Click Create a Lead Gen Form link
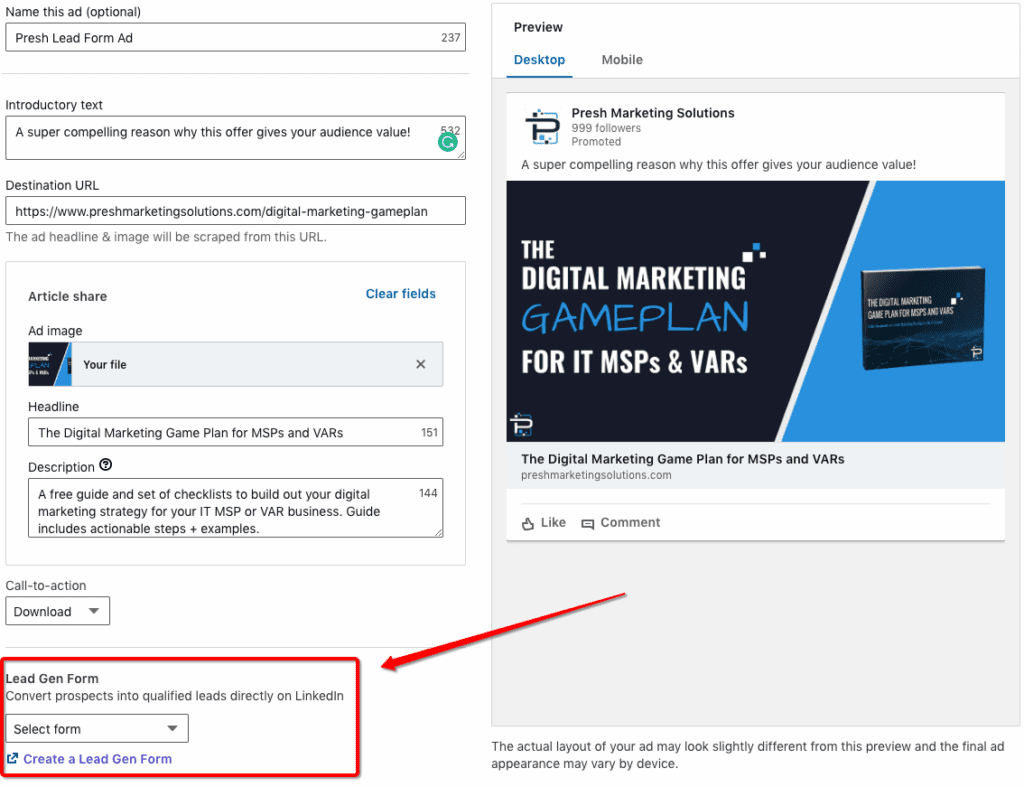 pos(97,759)
